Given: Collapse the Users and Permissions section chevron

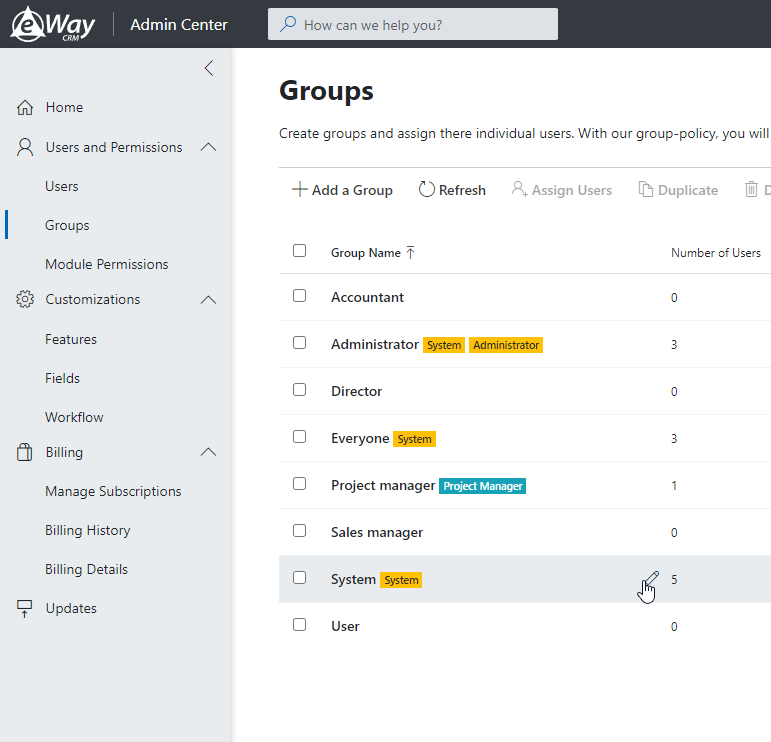Looking at the screenshot, I should (x=208, y=147).
